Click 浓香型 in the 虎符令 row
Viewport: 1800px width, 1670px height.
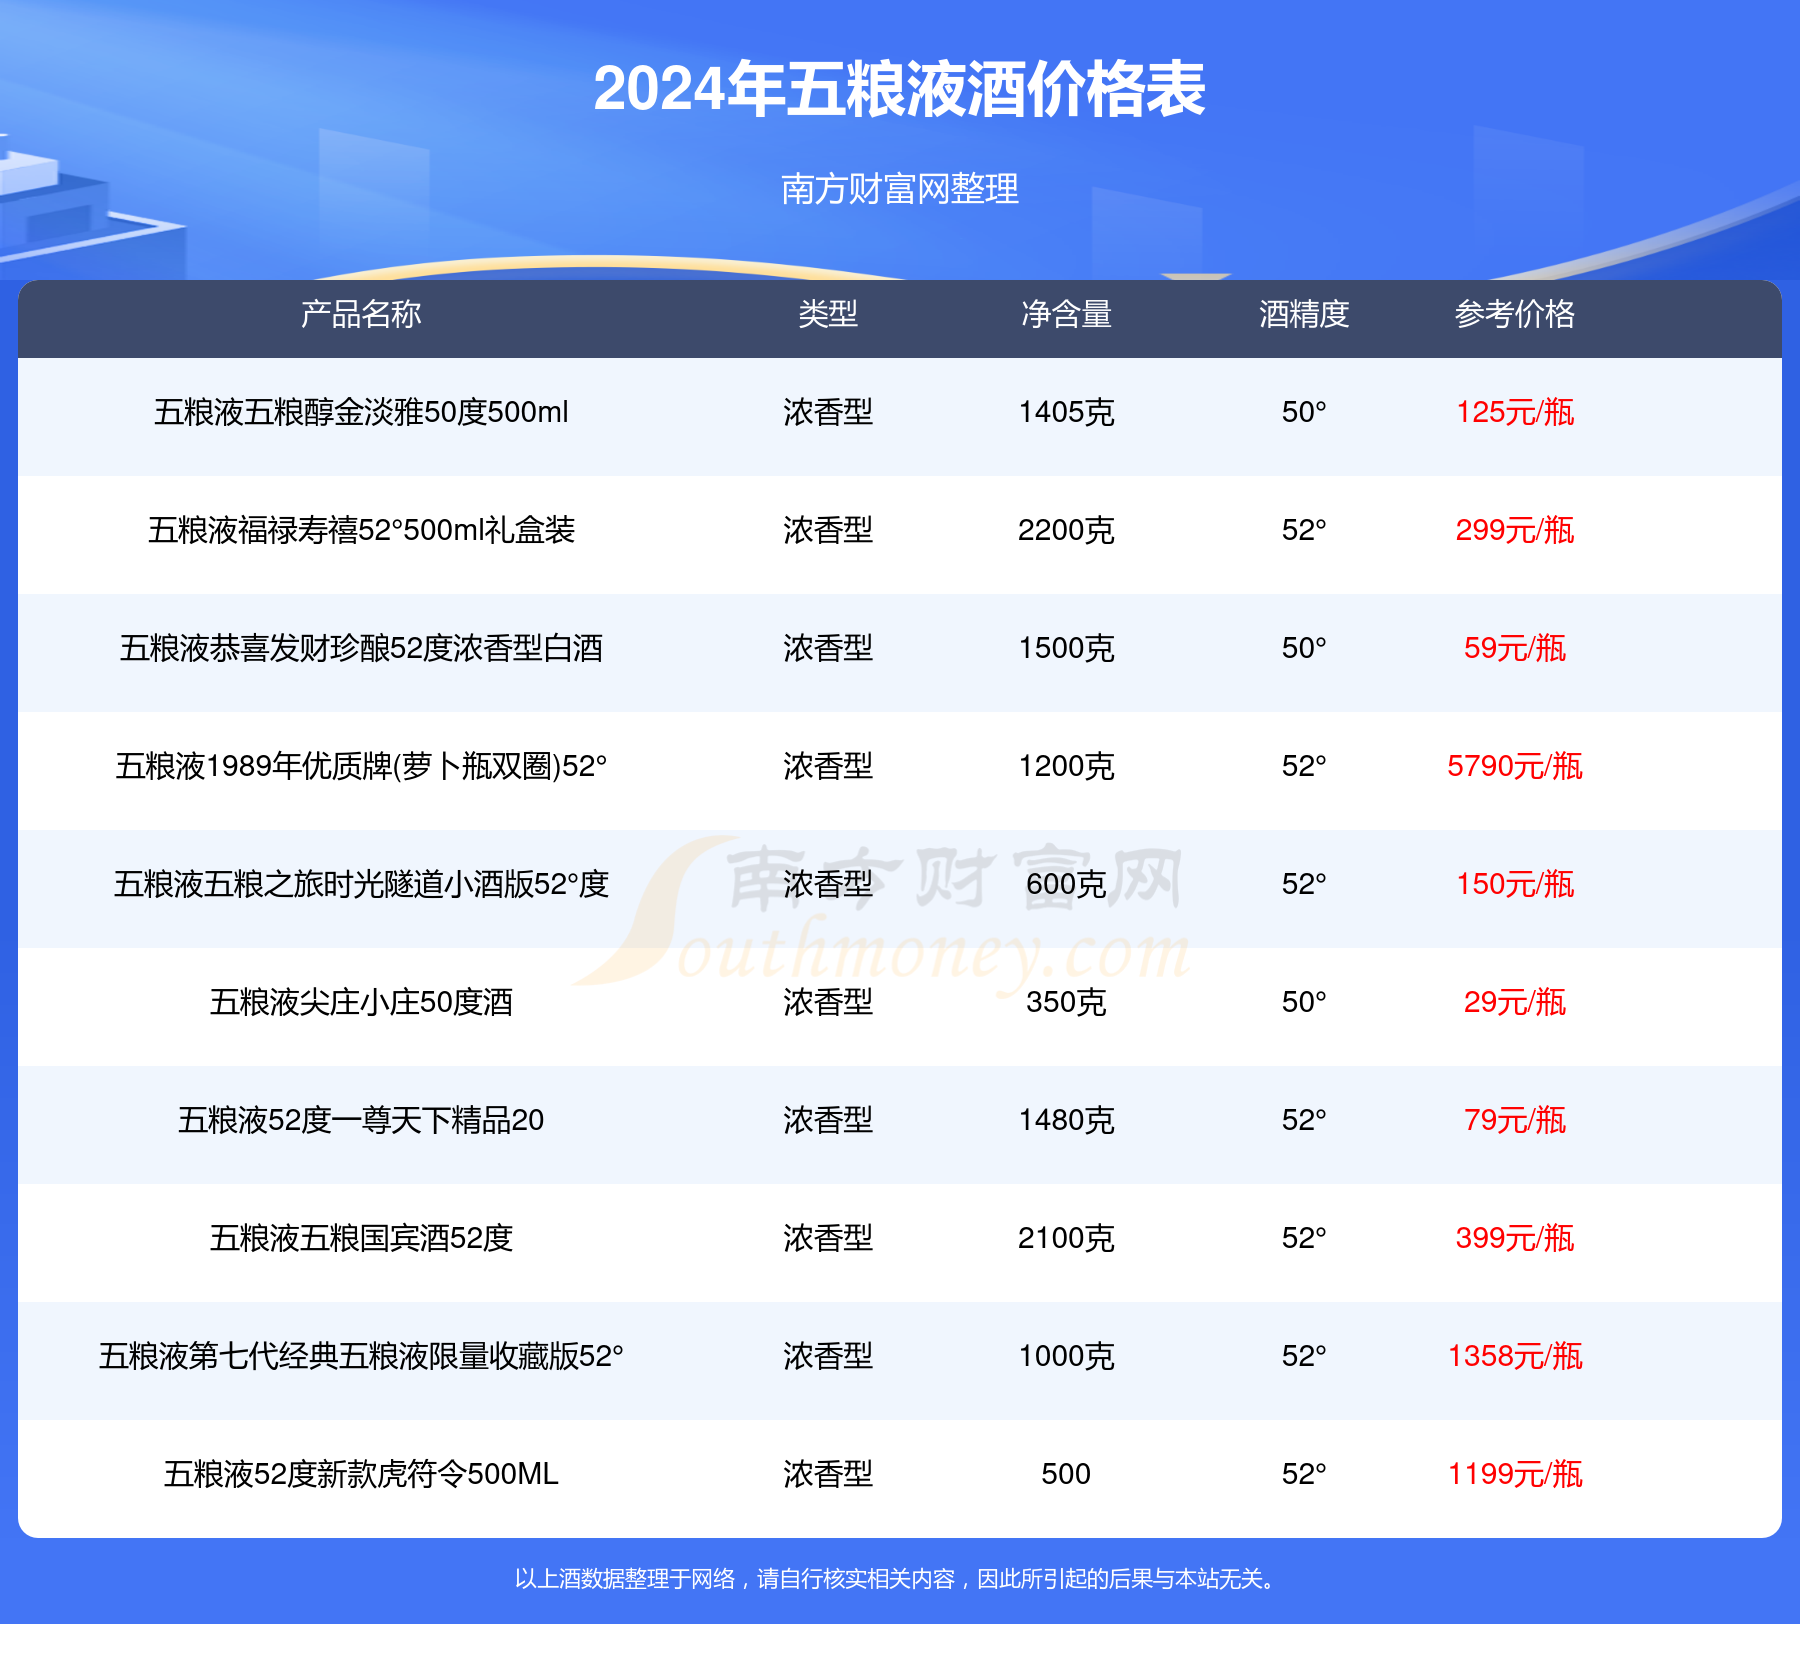[x=828, y=1474]
